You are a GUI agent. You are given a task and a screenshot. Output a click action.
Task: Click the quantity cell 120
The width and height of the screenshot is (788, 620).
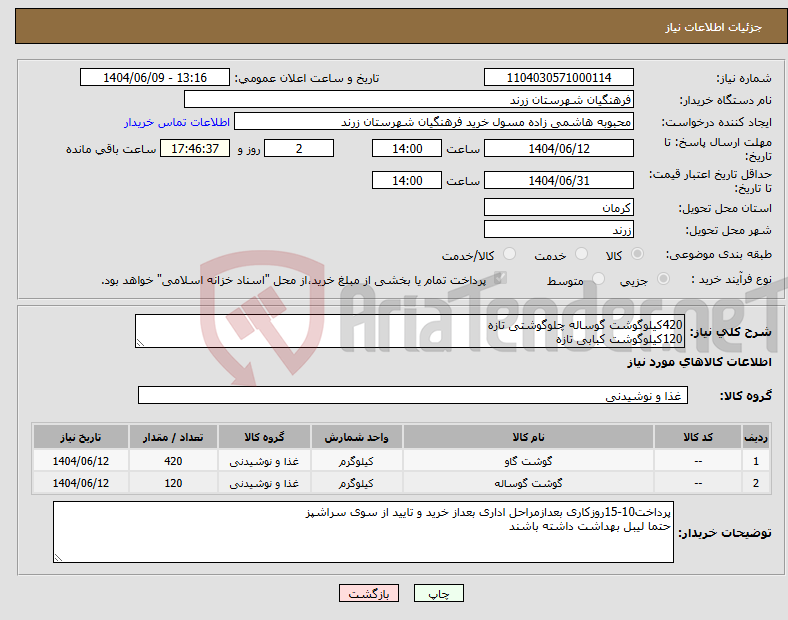173,483
